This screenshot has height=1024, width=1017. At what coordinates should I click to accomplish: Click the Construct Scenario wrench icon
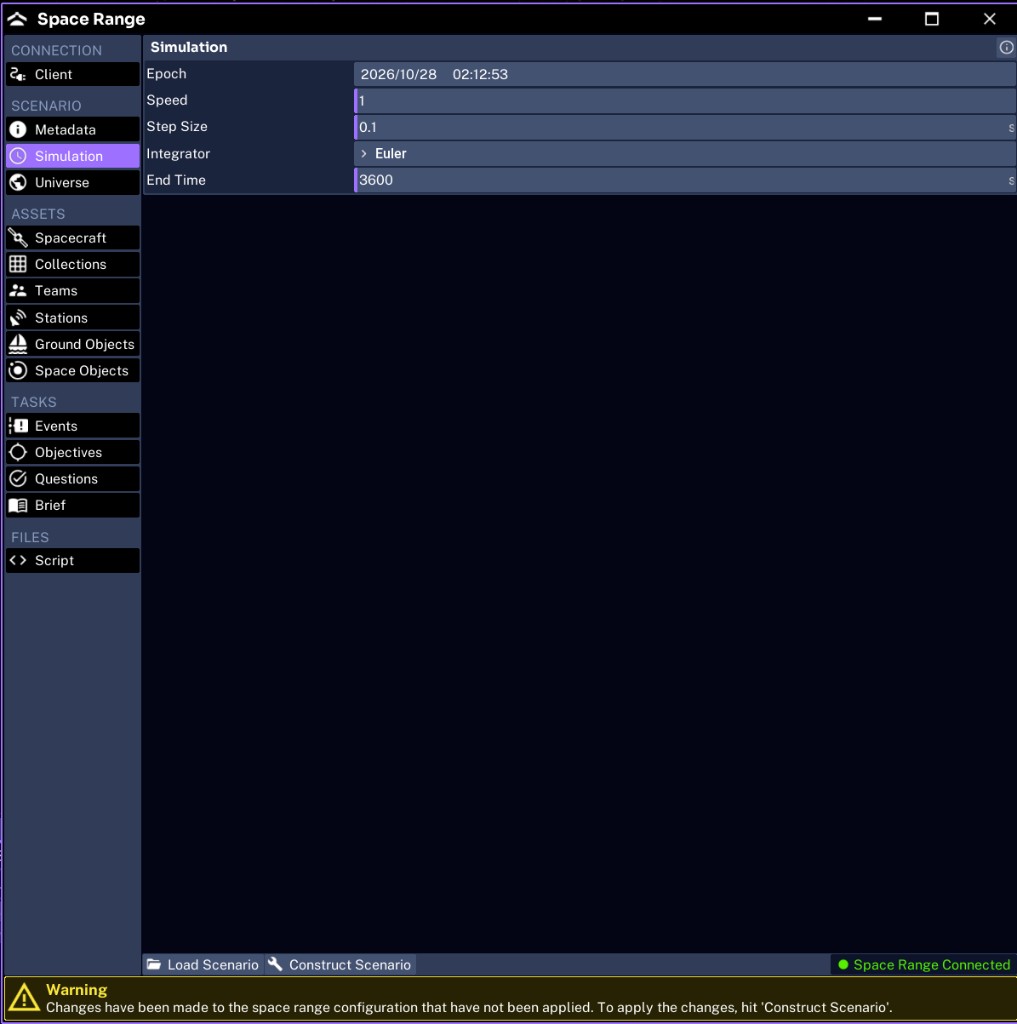pyautogui.click(x=275, y=964)
